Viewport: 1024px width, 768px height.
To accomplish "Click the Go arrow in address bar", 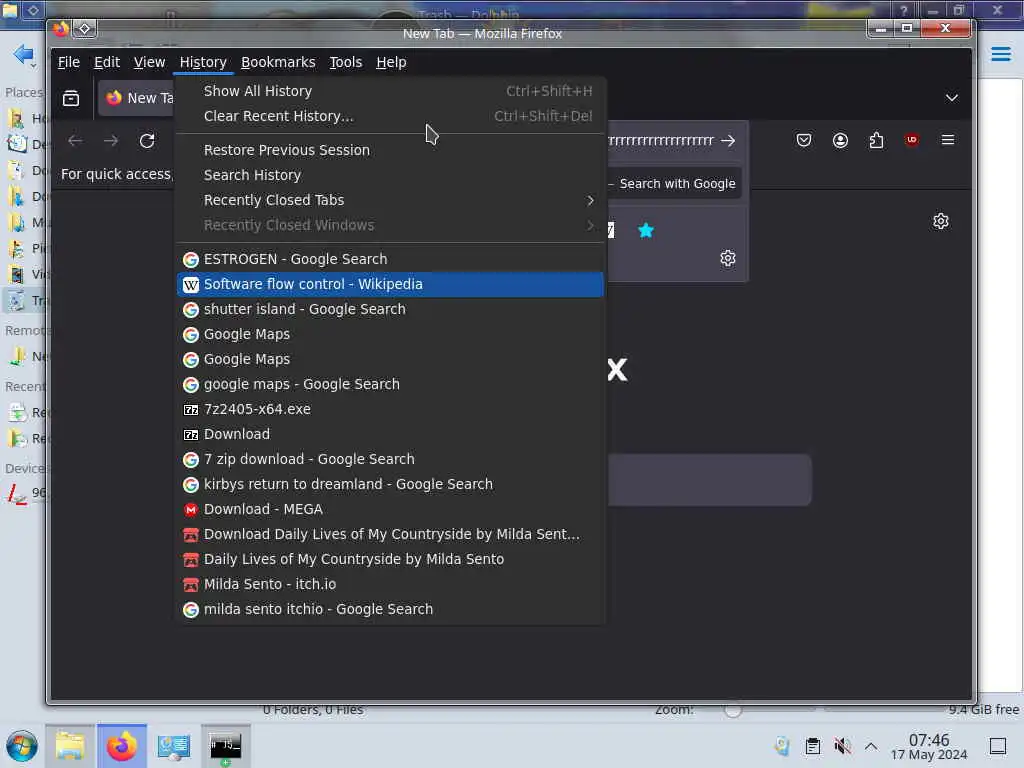I will click(728, 140).
